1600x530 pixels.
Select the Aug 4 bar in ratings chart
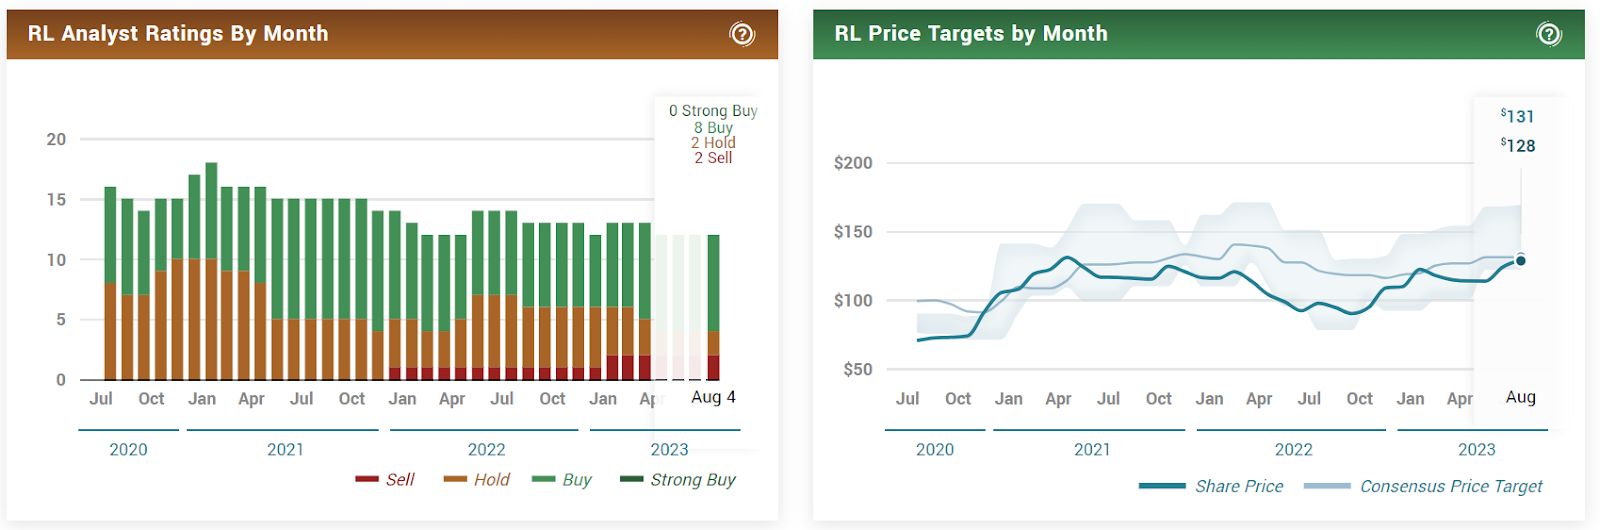coord(713,307)
